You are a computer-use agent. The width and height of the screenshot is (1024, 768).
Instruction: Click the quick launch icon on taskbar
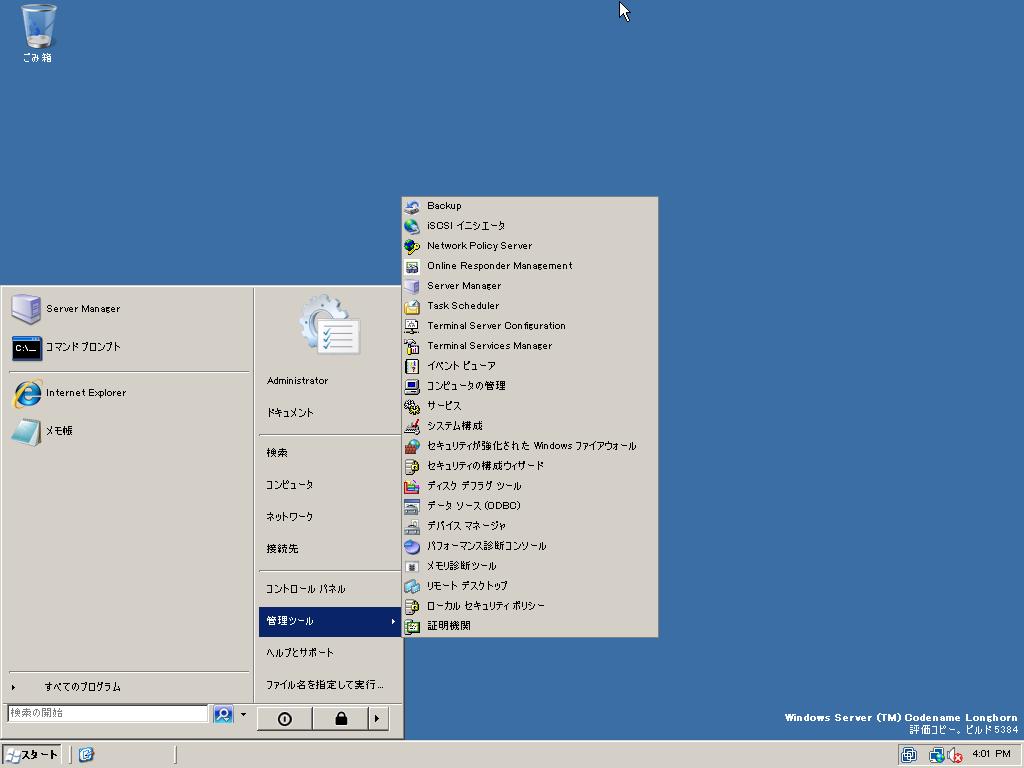[x=86, y=755]
